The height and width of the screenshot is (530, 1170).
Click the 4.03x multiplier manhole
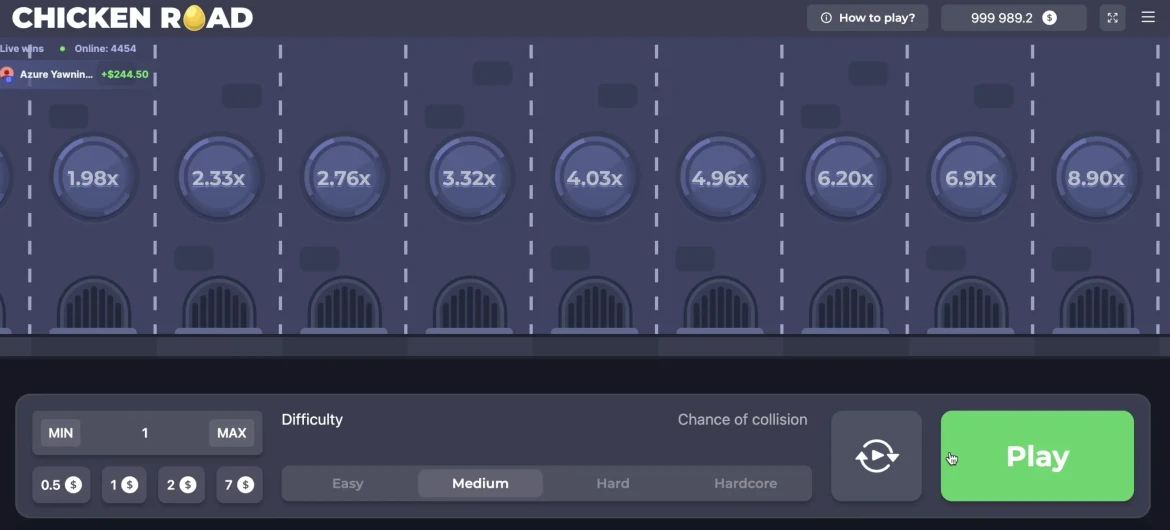tap(594, 178)
